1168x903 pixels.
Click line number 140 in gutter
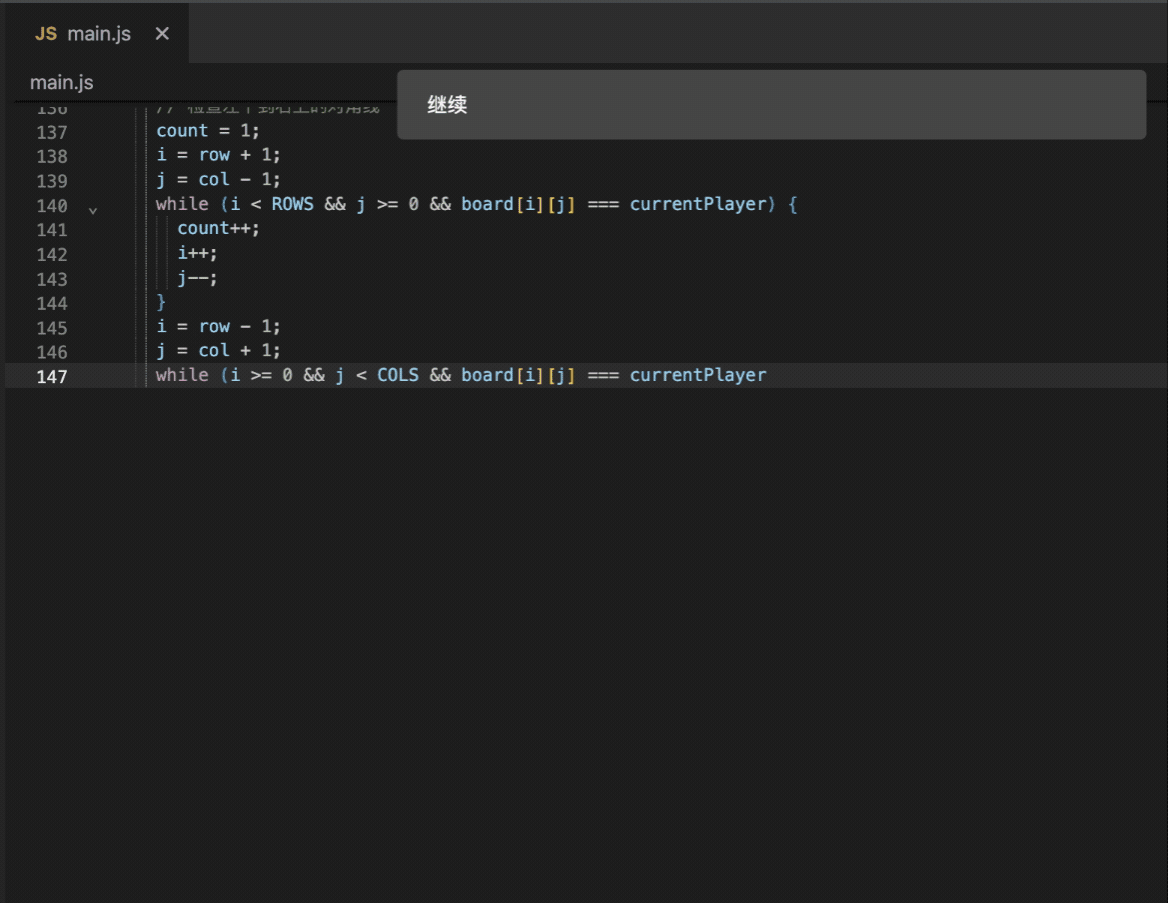(x=51, y=206)
